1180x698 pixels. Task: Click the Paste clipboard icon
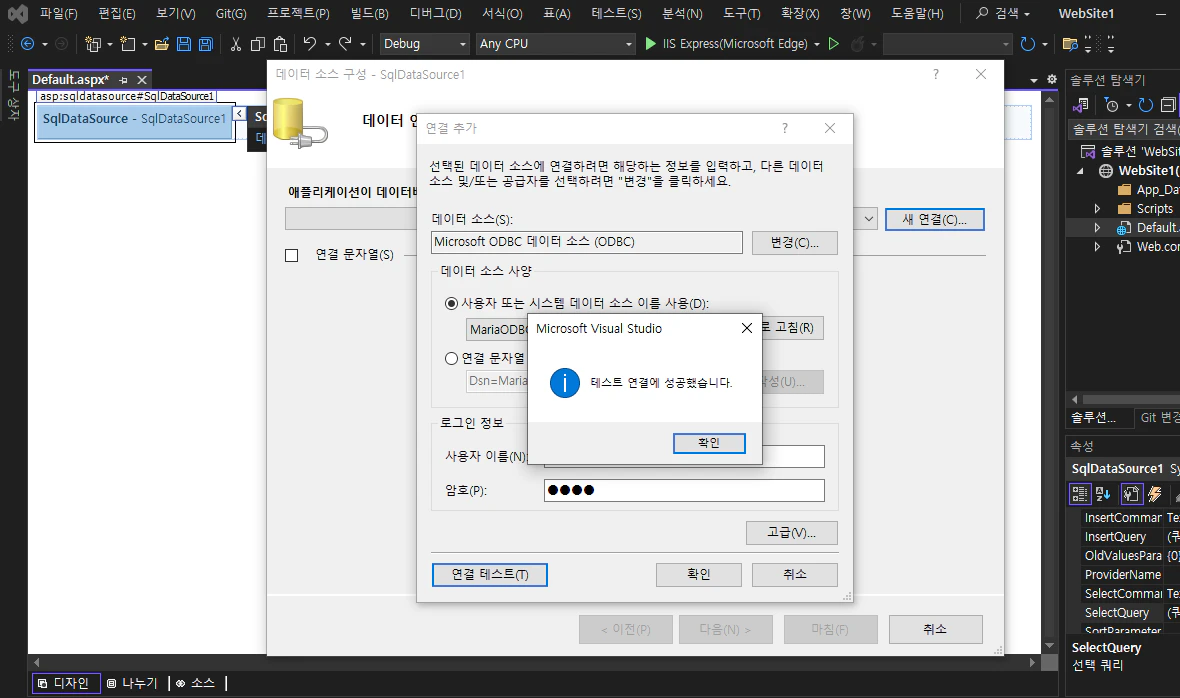coord(280,44)
